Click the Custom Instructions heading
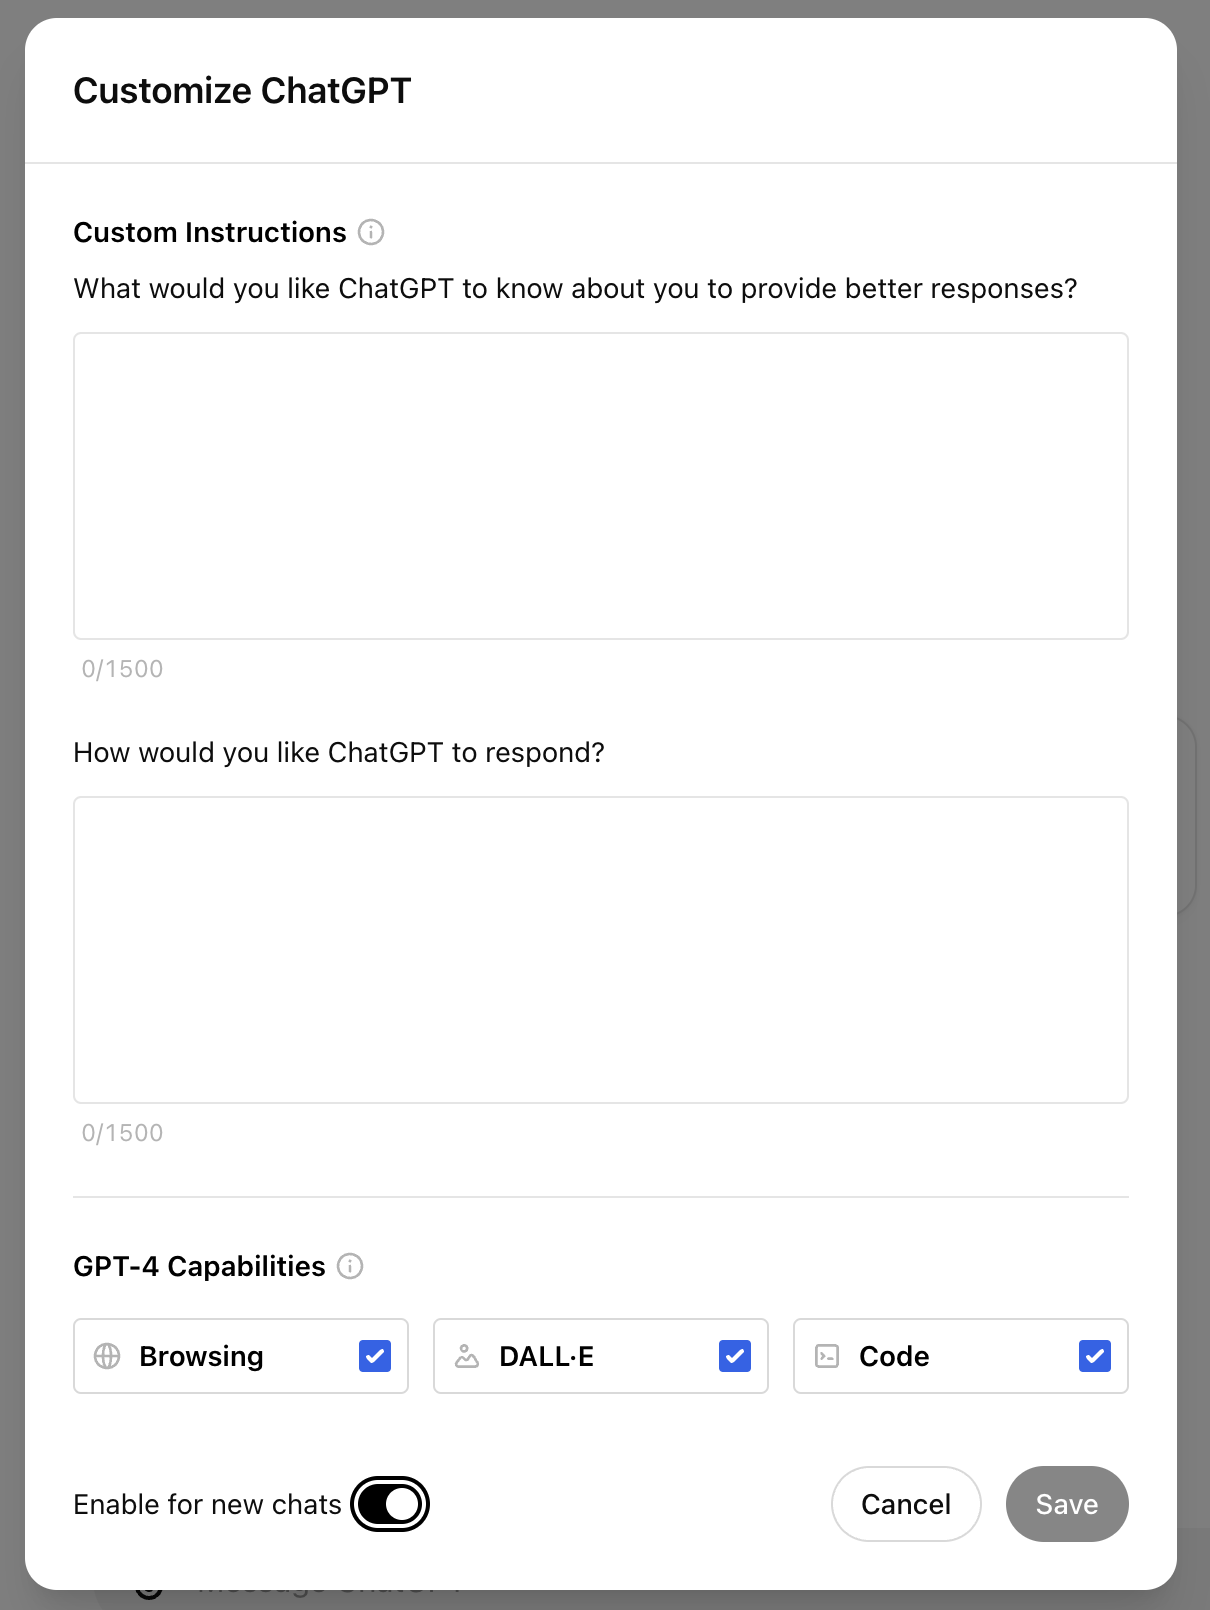This screenshot has width=1210, height=1610. (x=210, y=232)
